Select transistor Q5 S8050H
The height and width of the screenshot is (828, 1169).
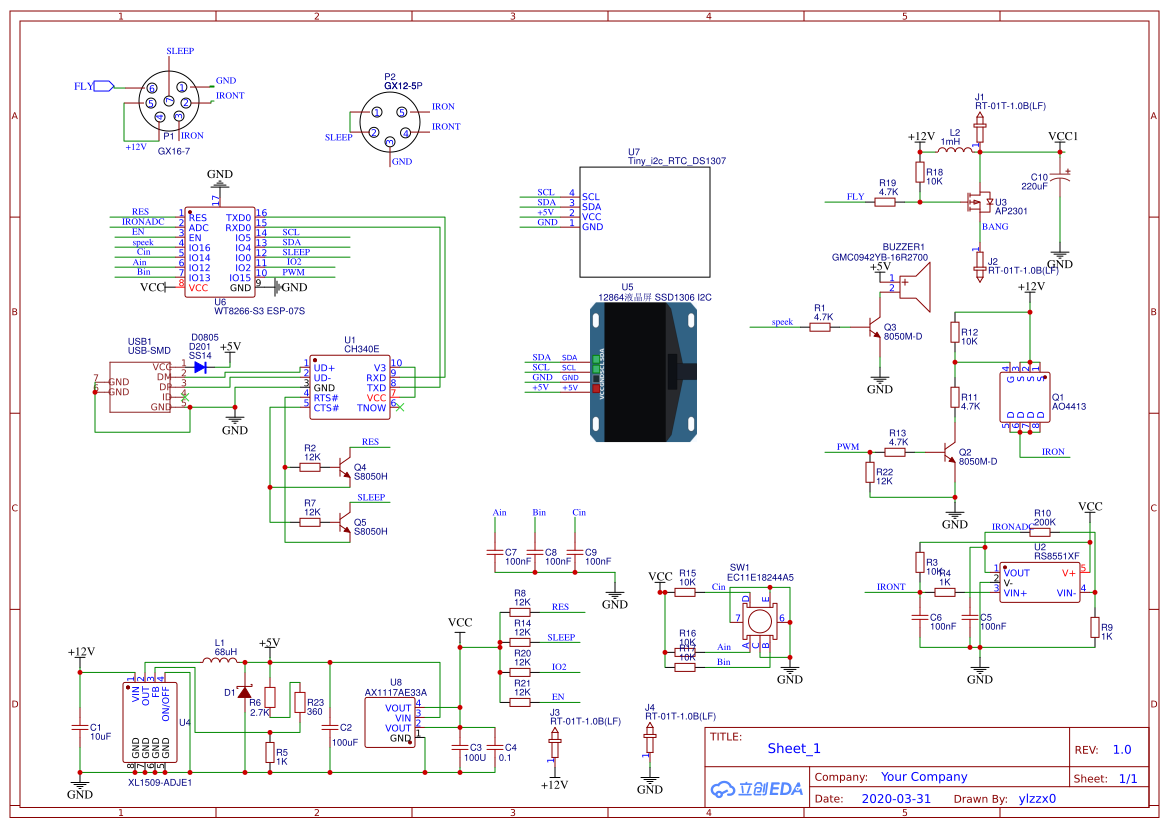[343, 522]
